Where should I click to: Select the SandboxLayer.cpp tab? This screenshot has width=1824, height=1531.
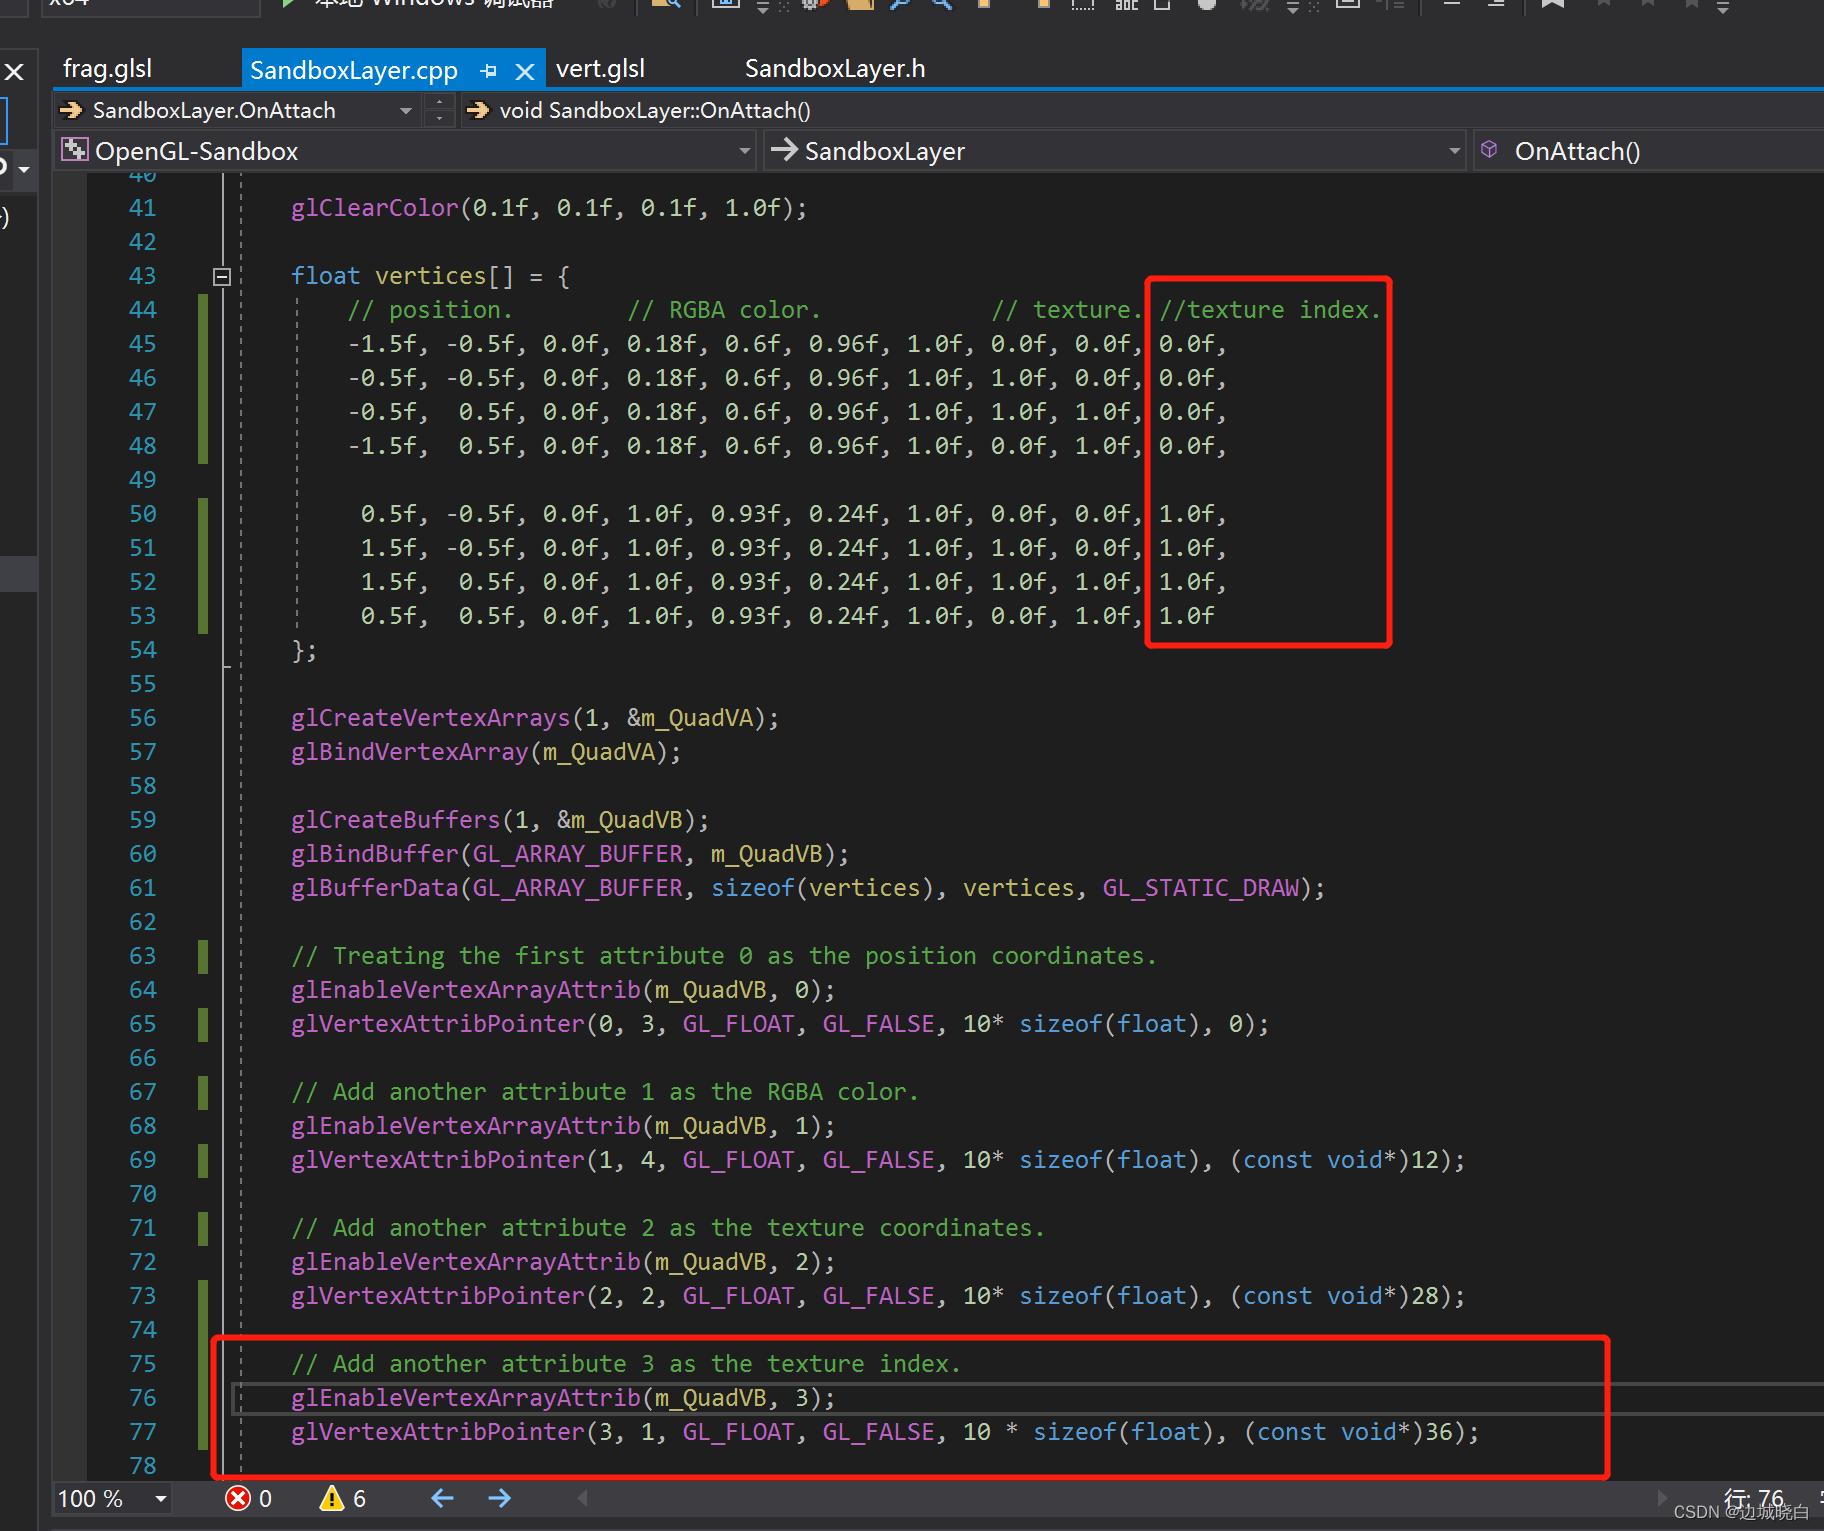pyautogui.click(x=353, y=70)
